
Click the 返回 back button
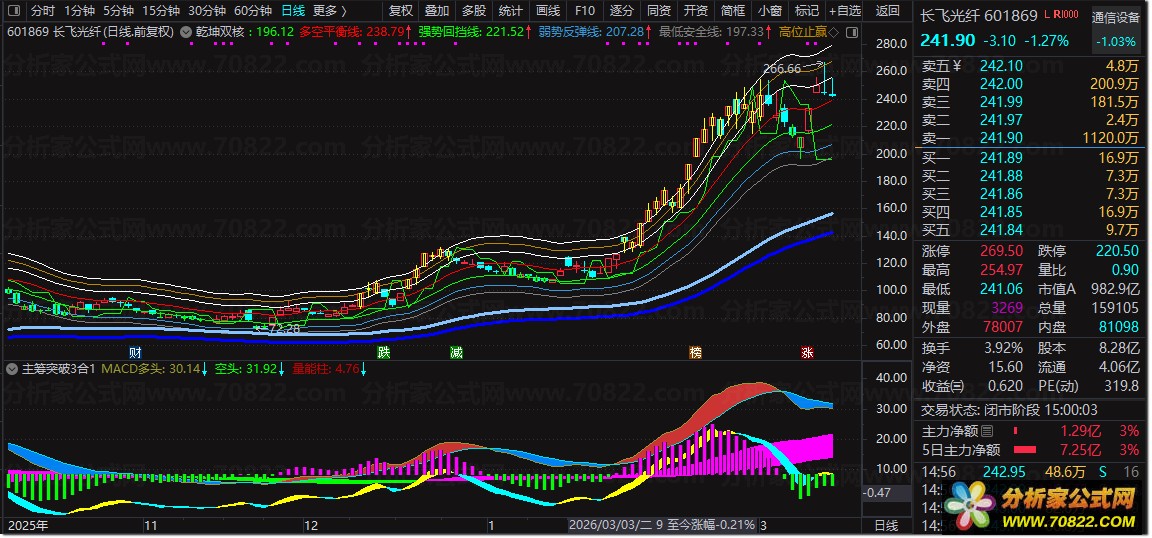pyautogui.click(x=888, y=10)
